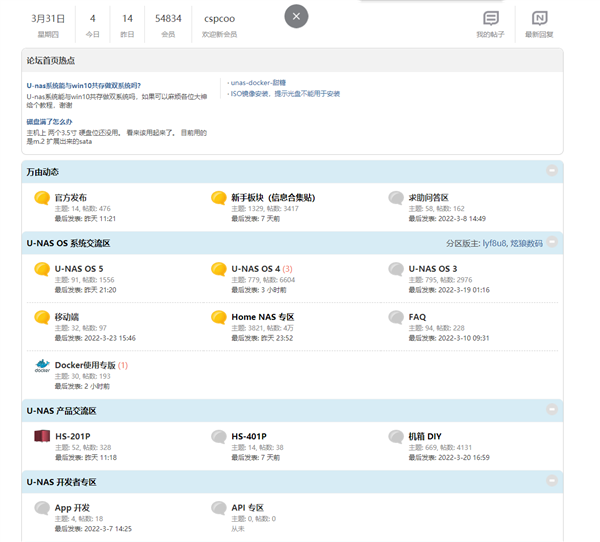
Task: Open moderator 炫狼数码 profile link
Action: click(527, 243)
